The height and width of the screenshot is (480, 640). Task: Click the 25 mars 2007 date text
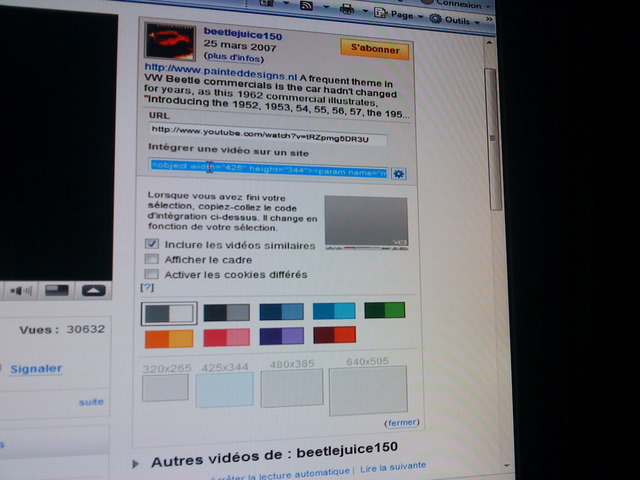tap(240, 46)
